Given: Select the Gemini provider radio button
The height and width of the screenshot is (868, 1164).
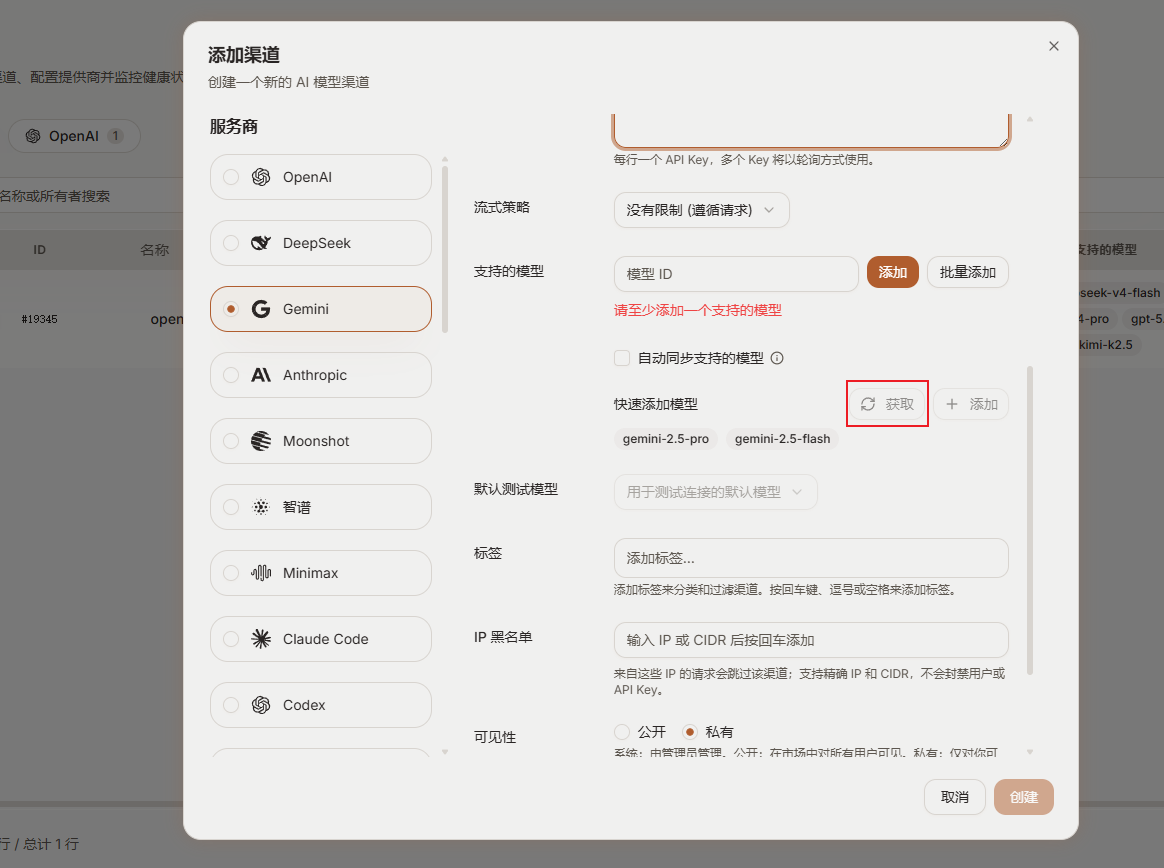Looking at the screenshot, I should (231, 309).
